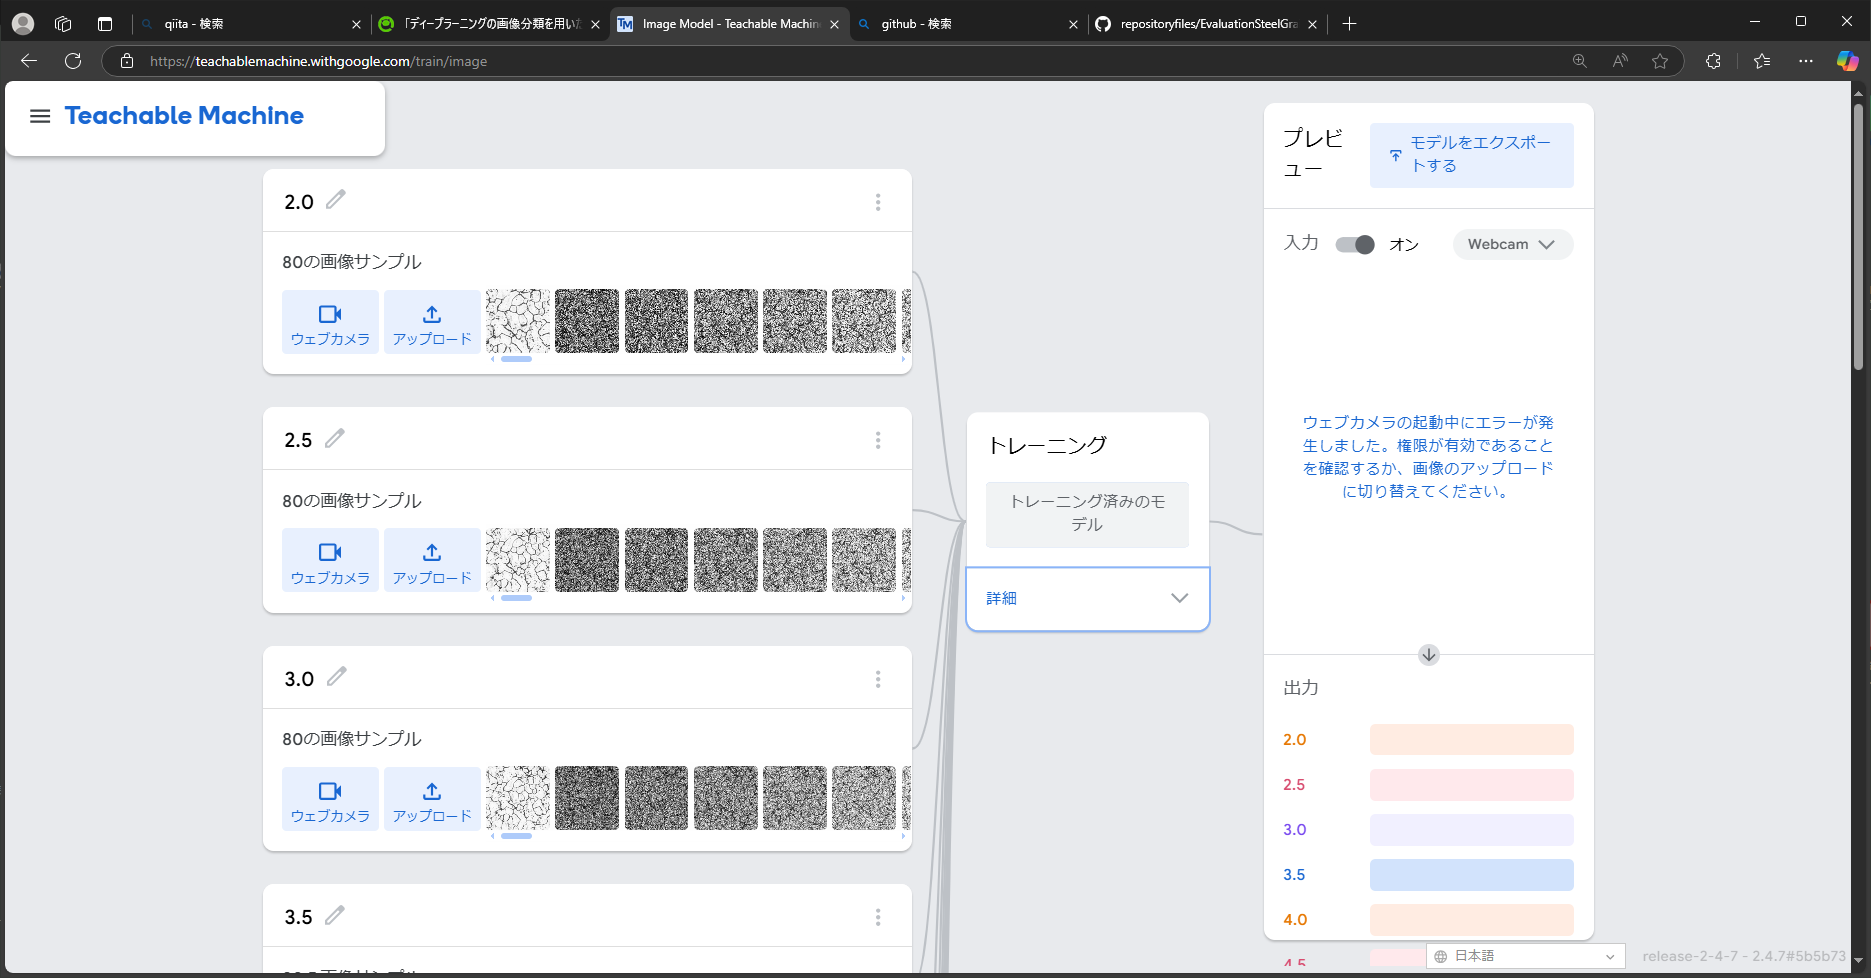Image resolution: width=1871 pixels, height=978 pixels.
Task: Add this page to favorites
Action: pos(1660,61)
